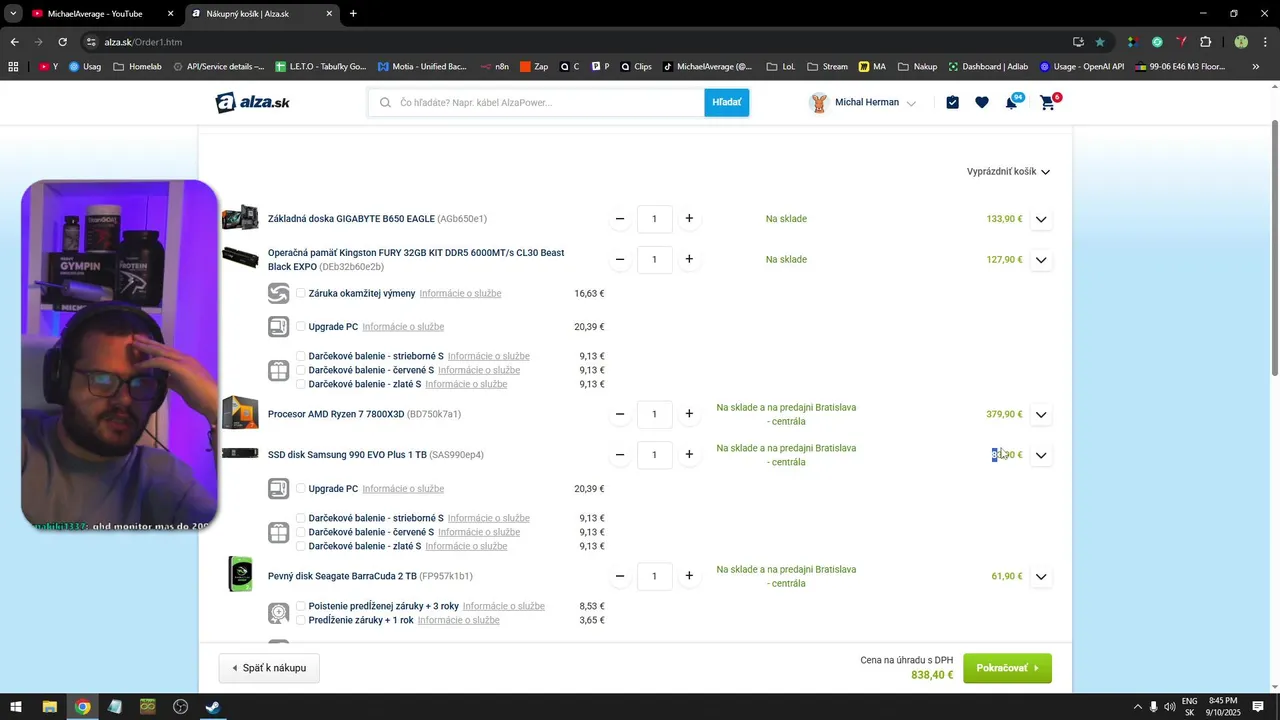1280x720 pixels.
Task: Open Seagate BarraCuda product thumbnail
Action: [240, 574]
